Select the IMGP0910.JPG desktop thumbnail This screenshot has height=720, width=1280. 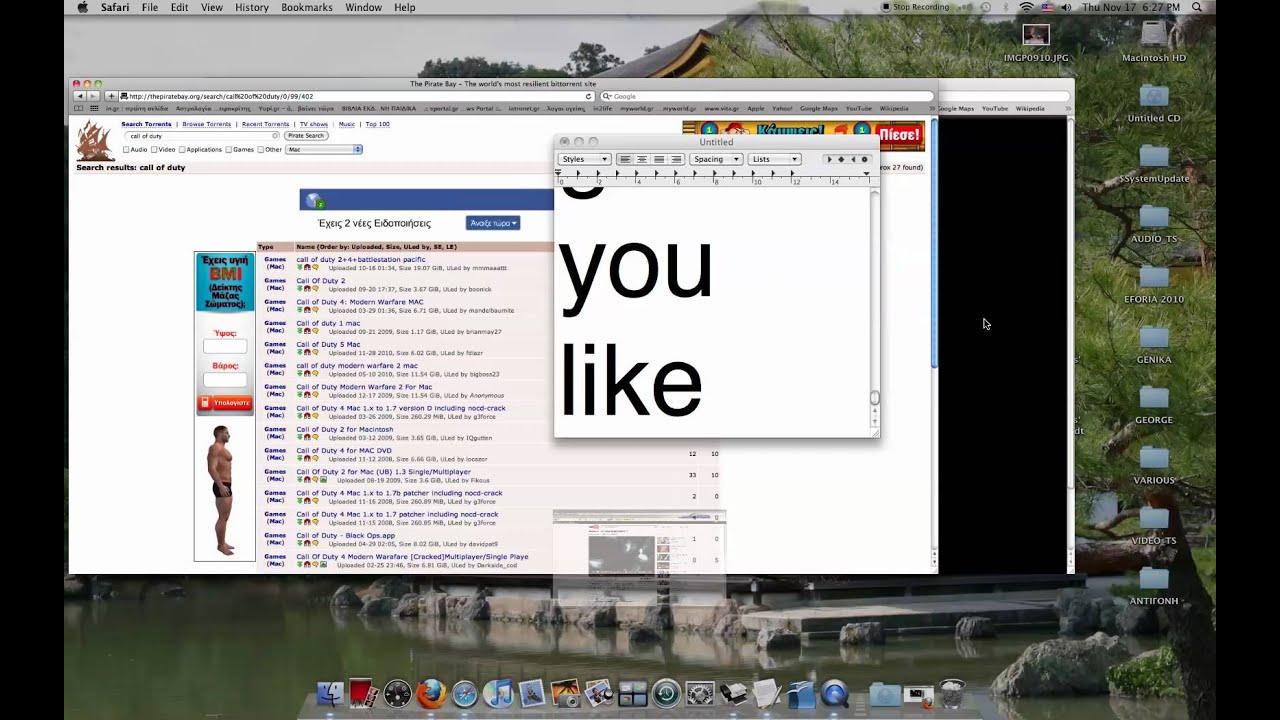[1036, 36]
